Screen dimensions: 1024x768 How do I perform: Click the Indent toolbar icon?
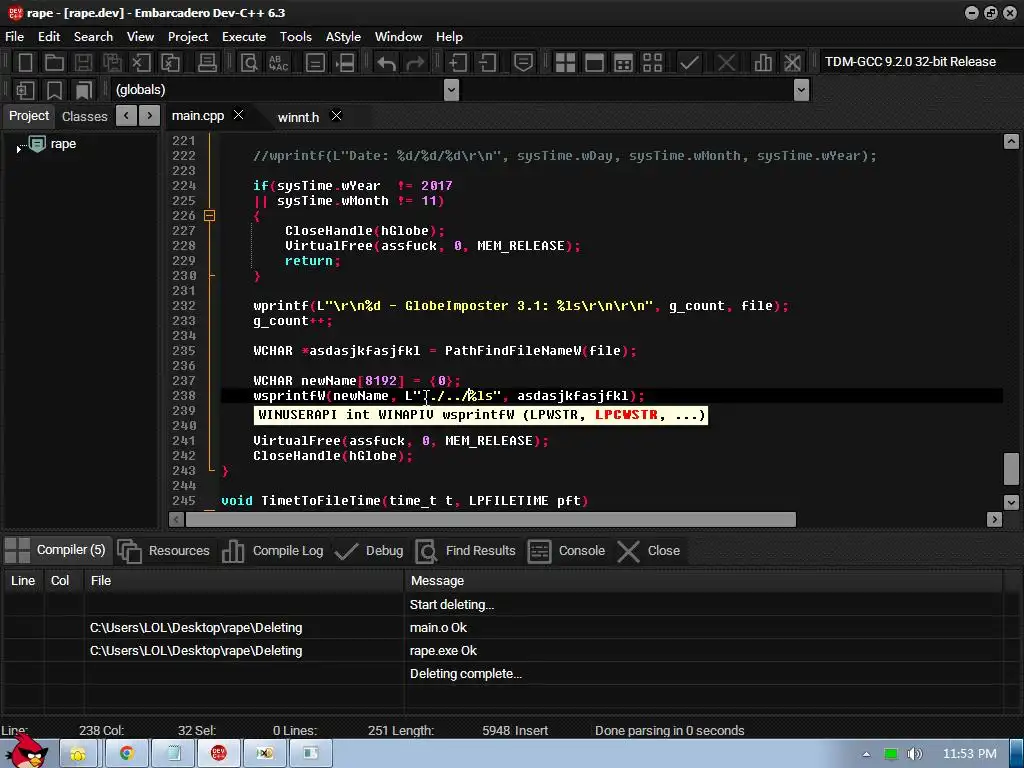[x=457, y=63]
